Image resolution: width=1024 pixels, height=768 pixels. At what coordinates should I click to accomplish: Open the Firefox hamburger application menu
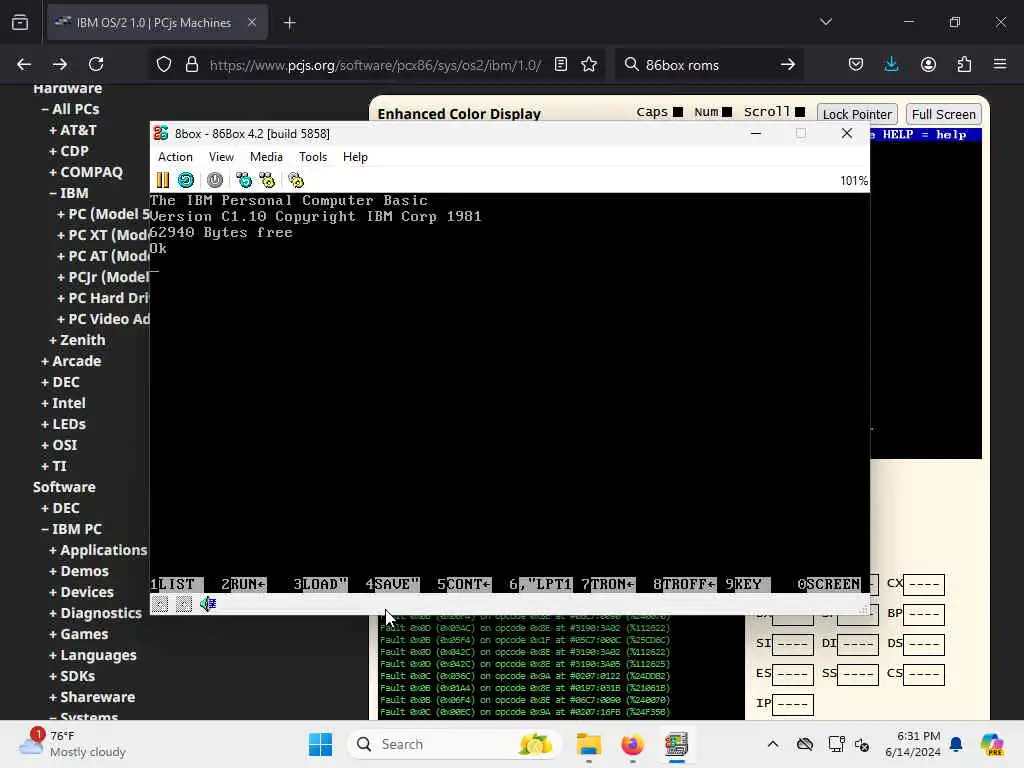1000,65
